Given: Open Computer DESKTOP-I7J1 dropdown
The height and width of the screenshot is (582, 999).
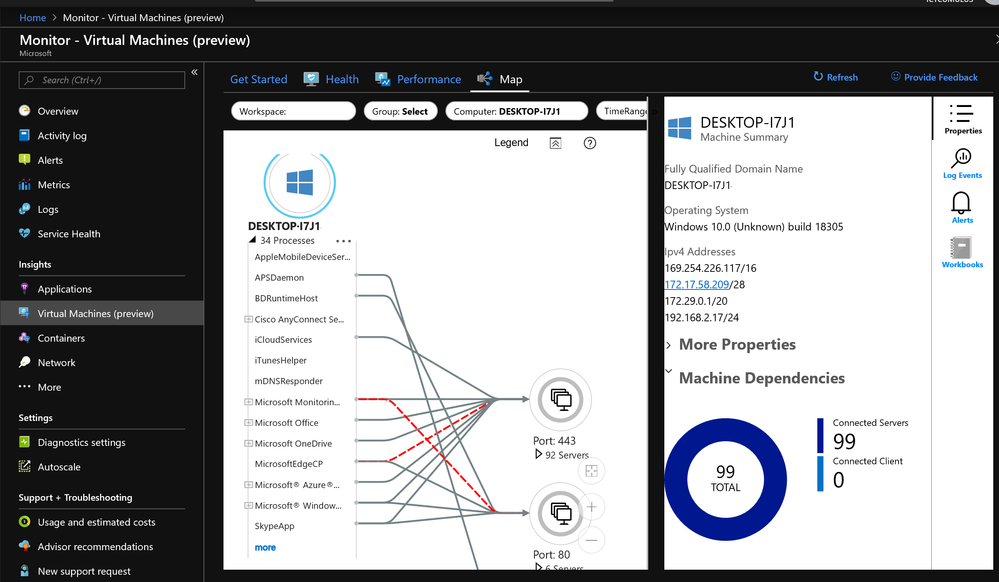Looking at the screenshot, I should click(x=516, y=111).
